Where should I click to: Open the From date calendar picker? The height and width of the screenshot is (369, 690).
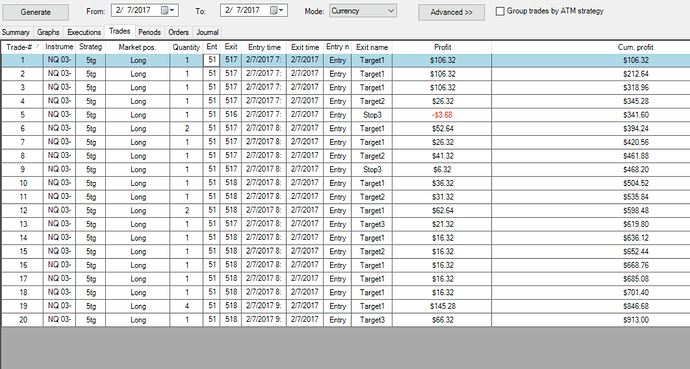168,10
